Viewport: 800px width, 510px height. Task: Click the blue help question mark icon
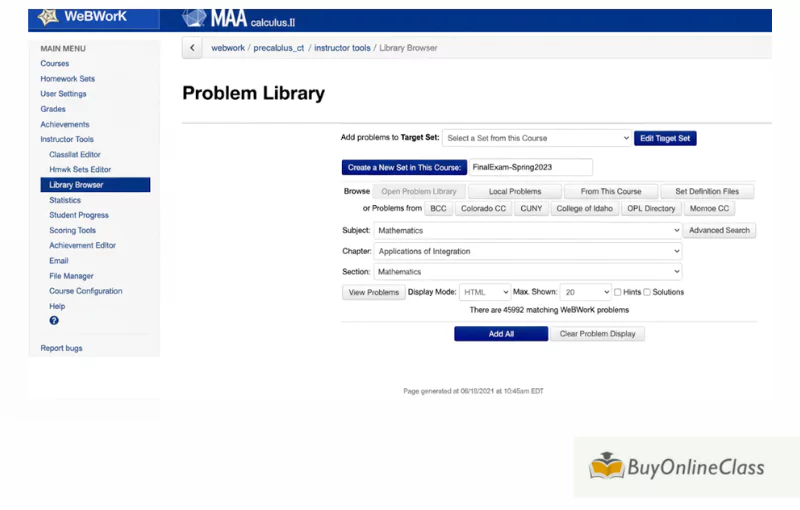[x=54, y=321]
